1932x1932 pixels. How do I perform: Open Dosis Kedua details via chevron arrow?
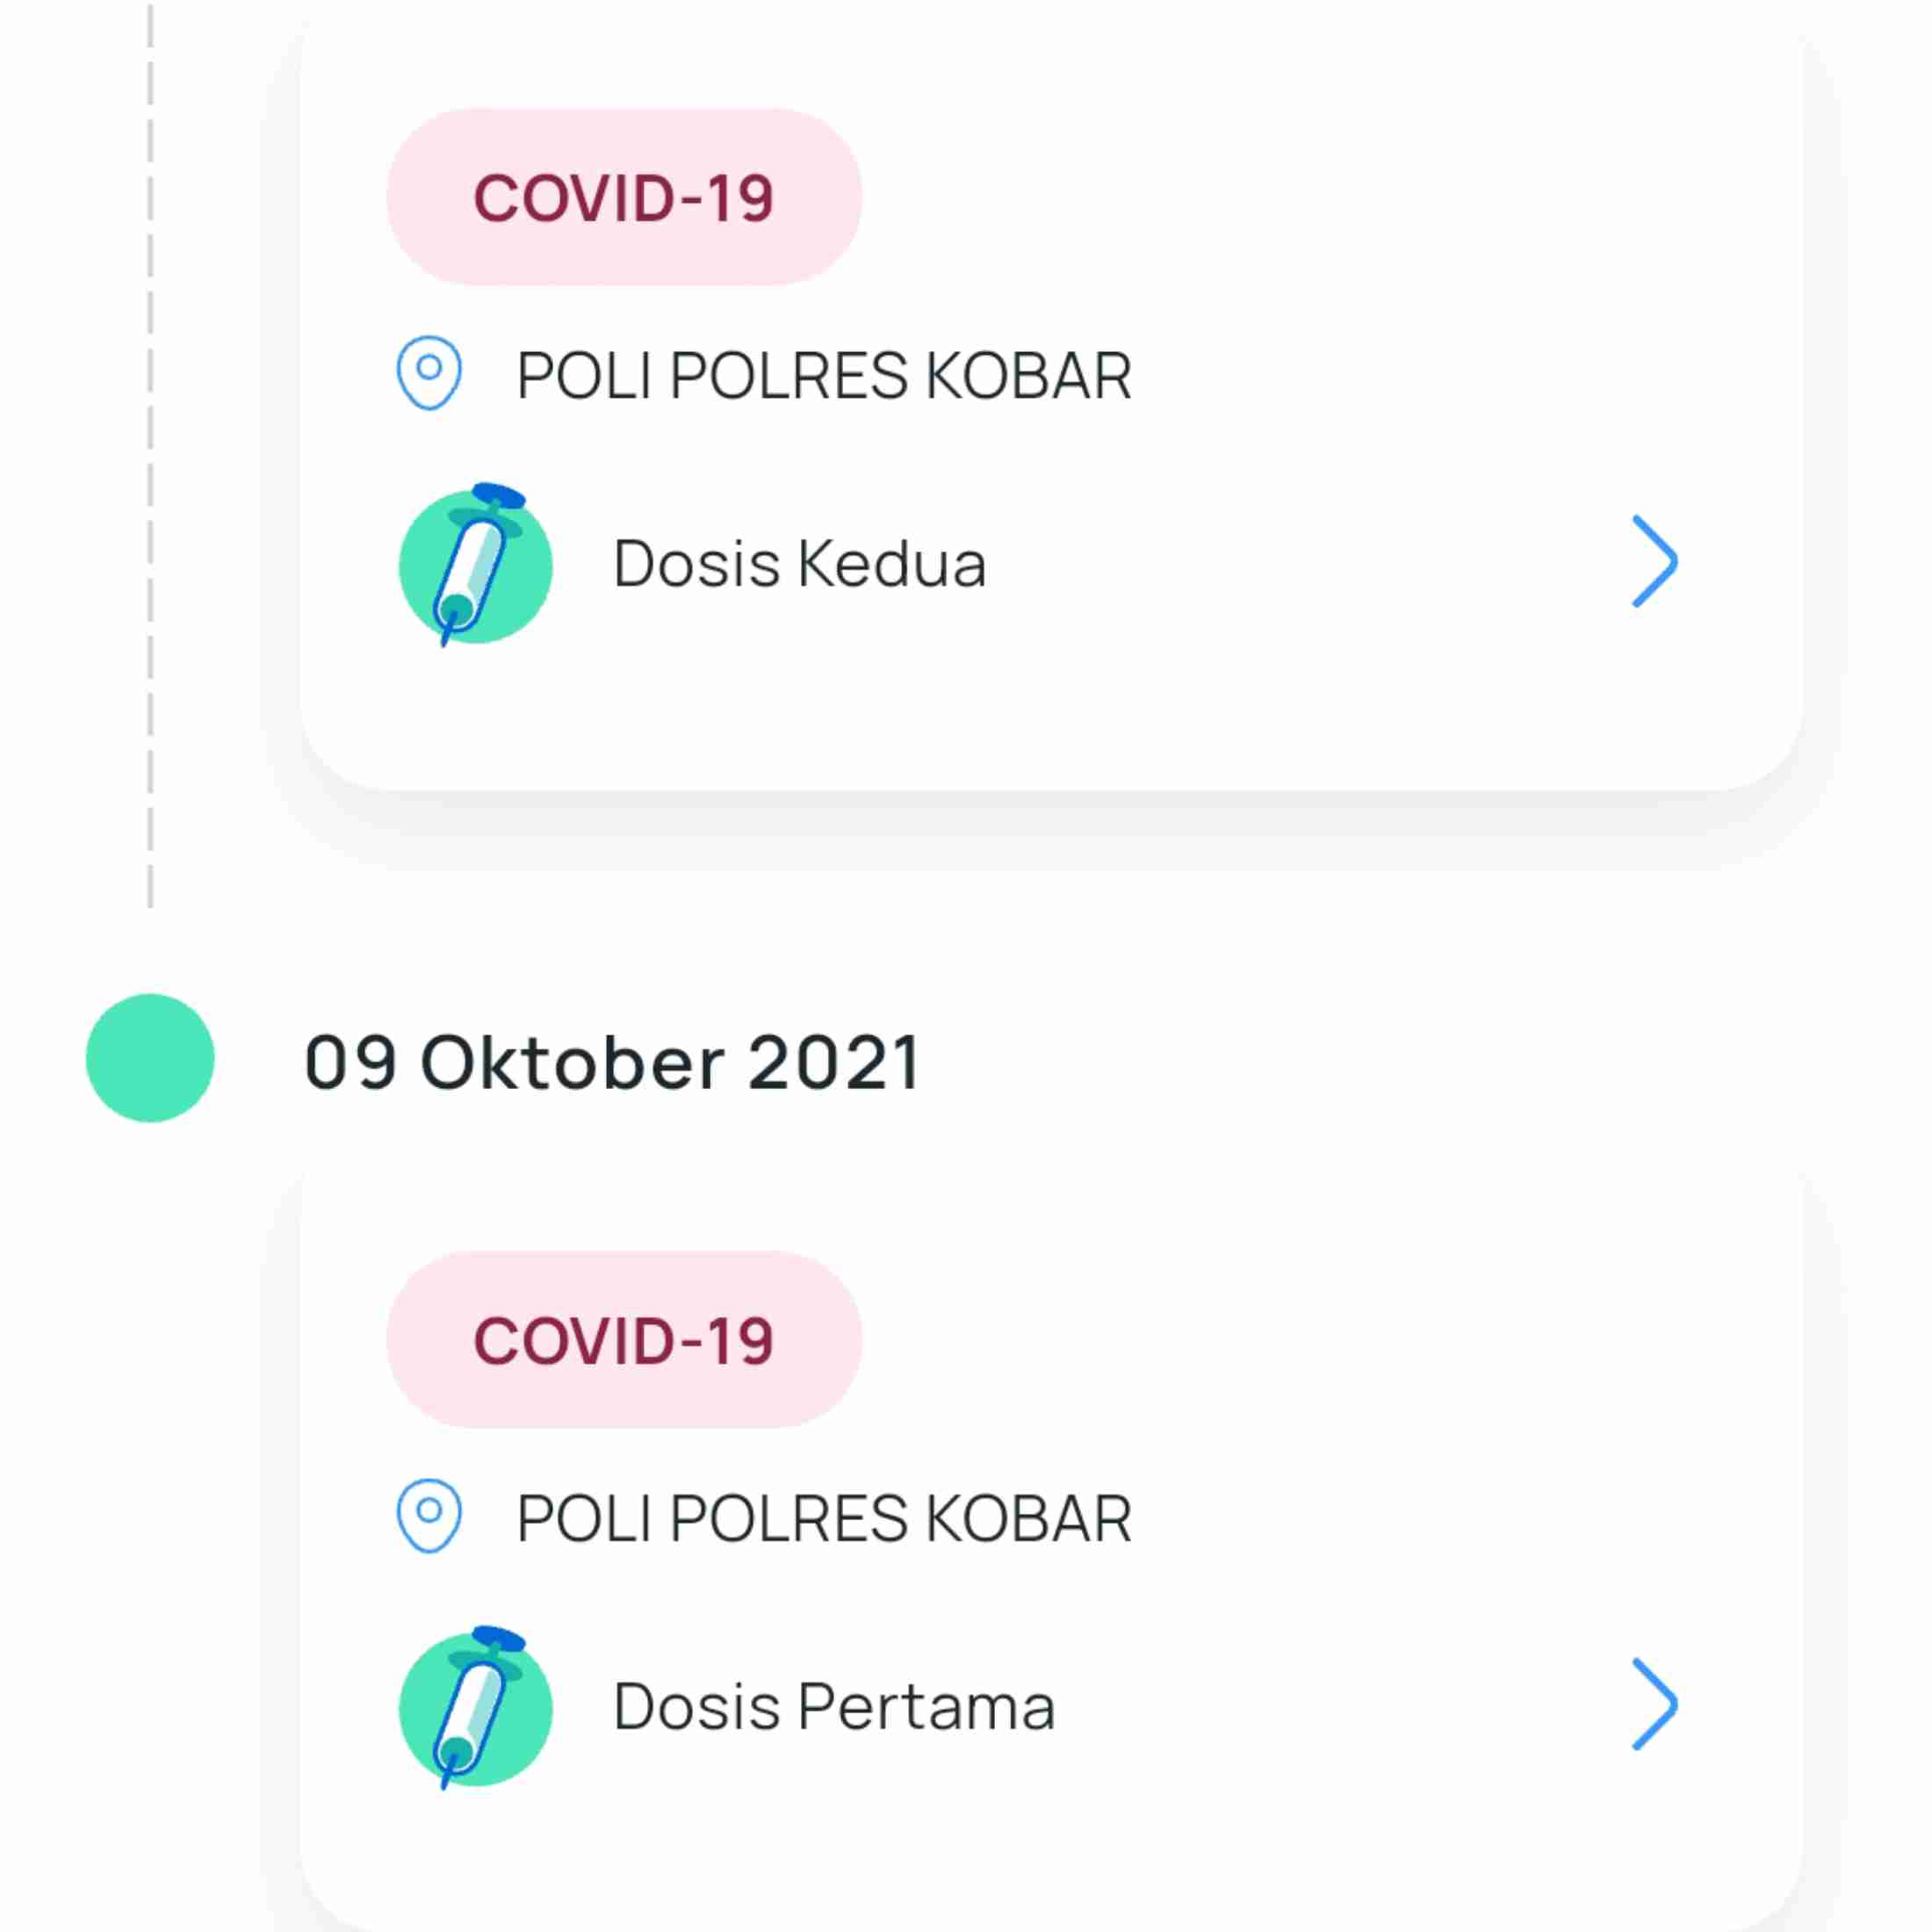tap(1654, 561)
